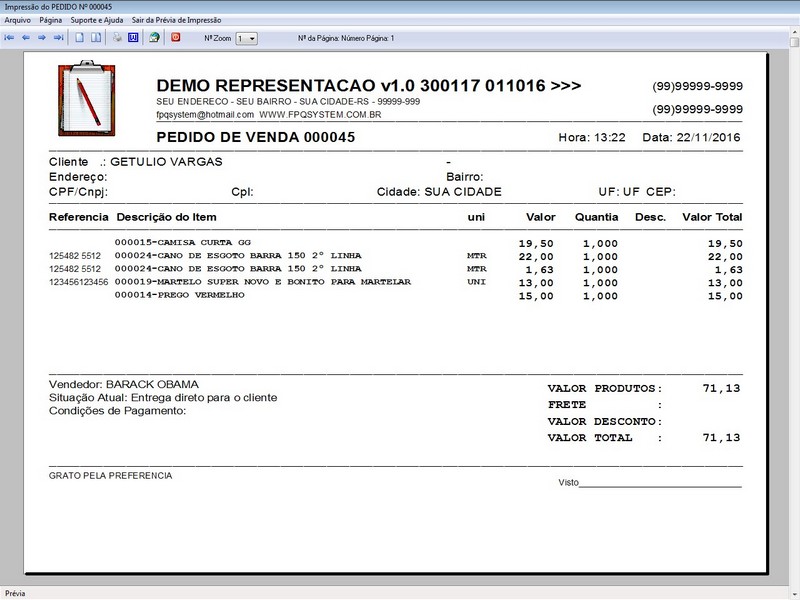Click WWW.FPQSYSTEM.COM.BR text

point(320,115)
